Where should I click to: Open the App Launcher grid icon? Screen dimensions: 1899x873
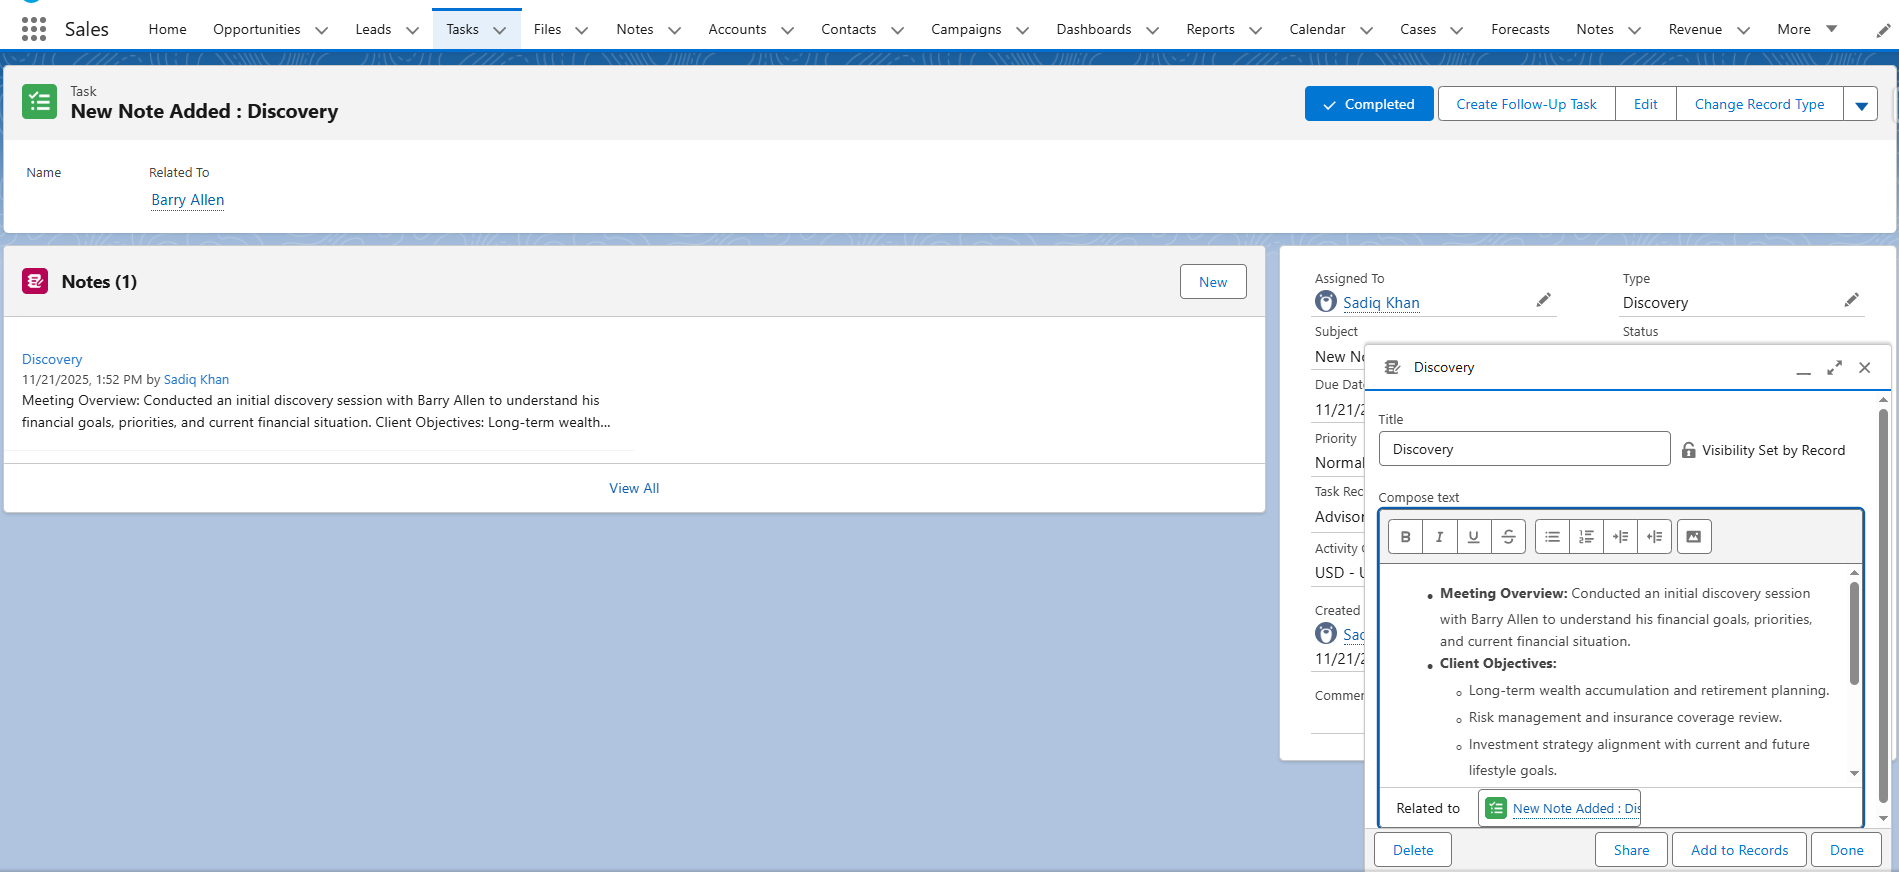click(34, 29)
